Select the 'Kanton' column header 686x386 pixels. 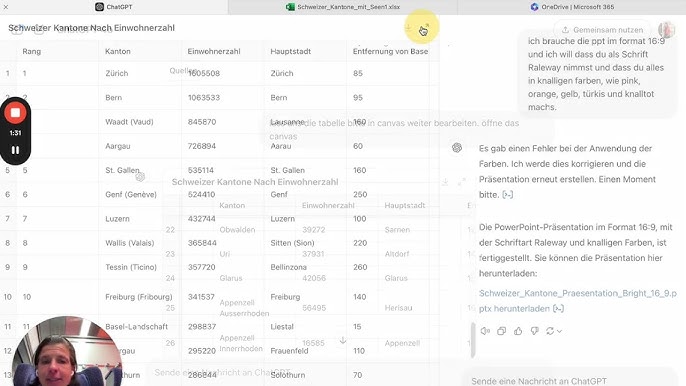click(118, 51)
